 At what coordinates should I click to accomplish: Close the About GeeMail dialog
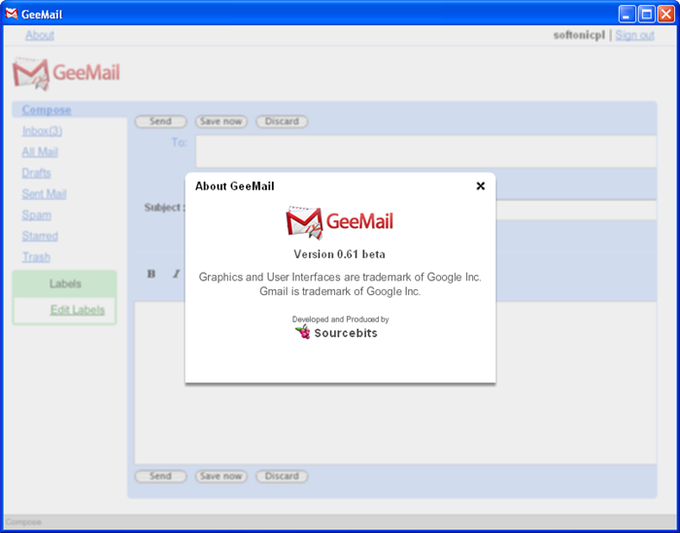[480, 186]
